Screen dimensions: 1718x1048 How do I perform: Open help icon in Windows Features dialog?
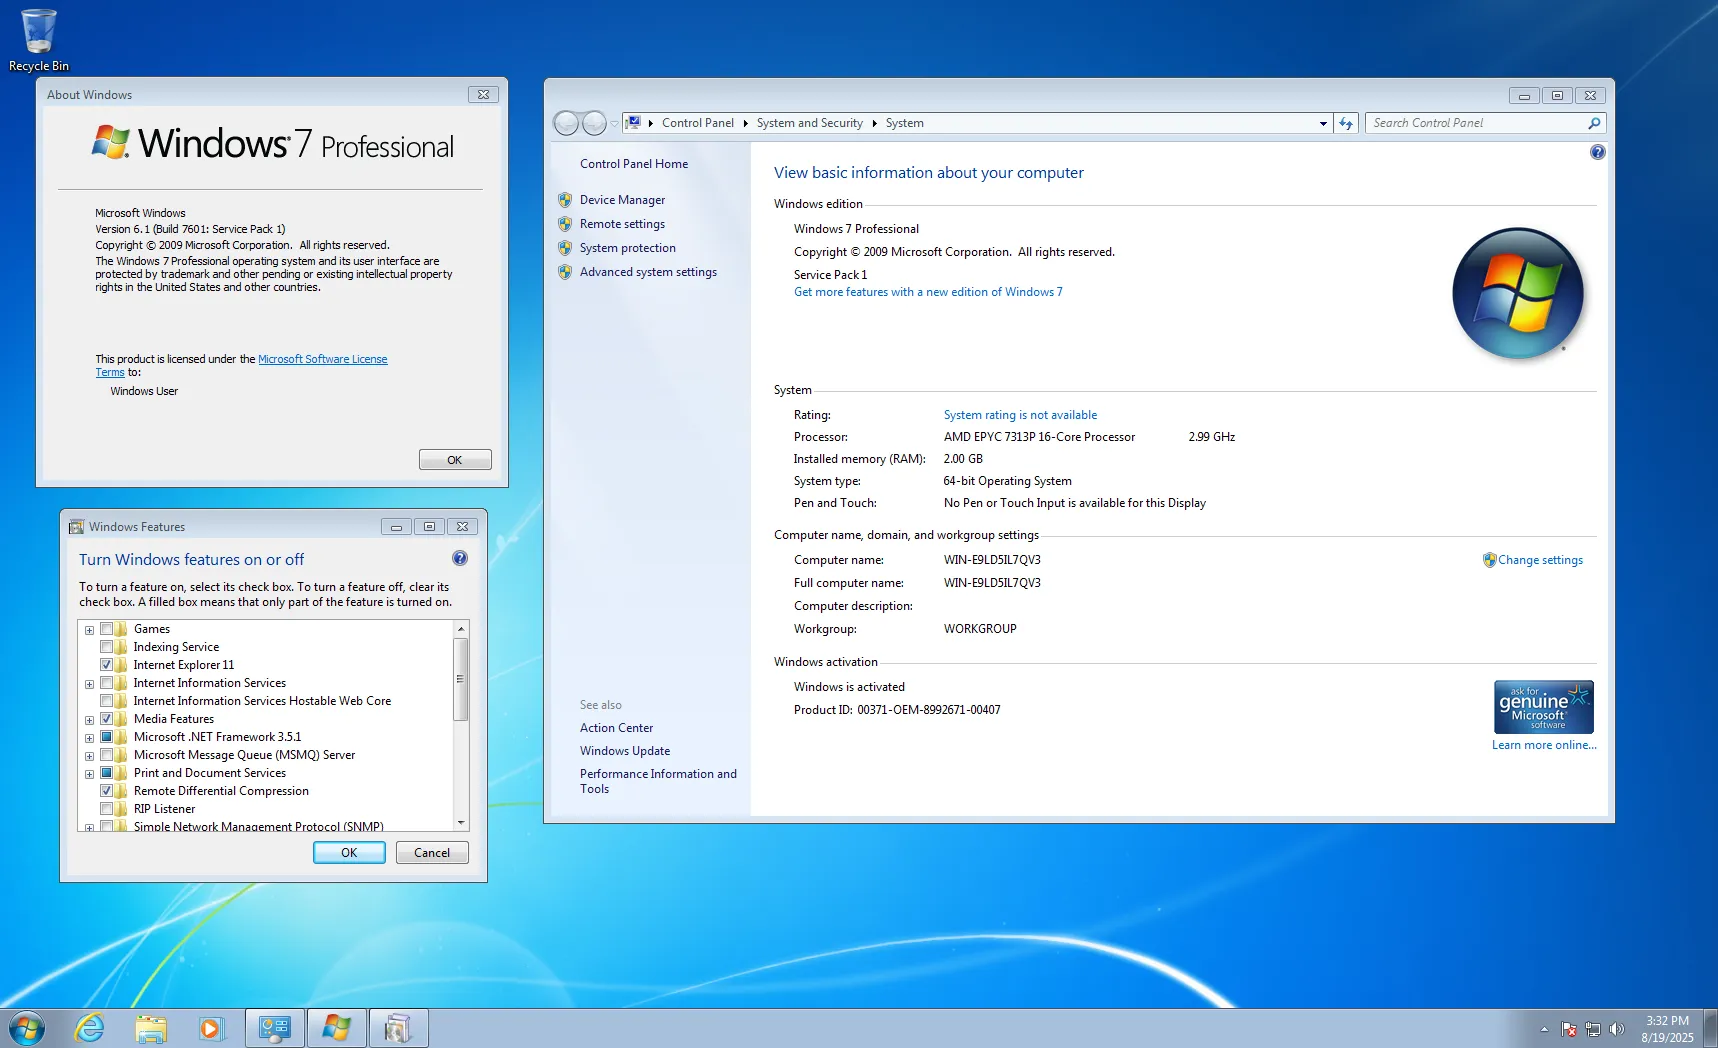[460, 558]
